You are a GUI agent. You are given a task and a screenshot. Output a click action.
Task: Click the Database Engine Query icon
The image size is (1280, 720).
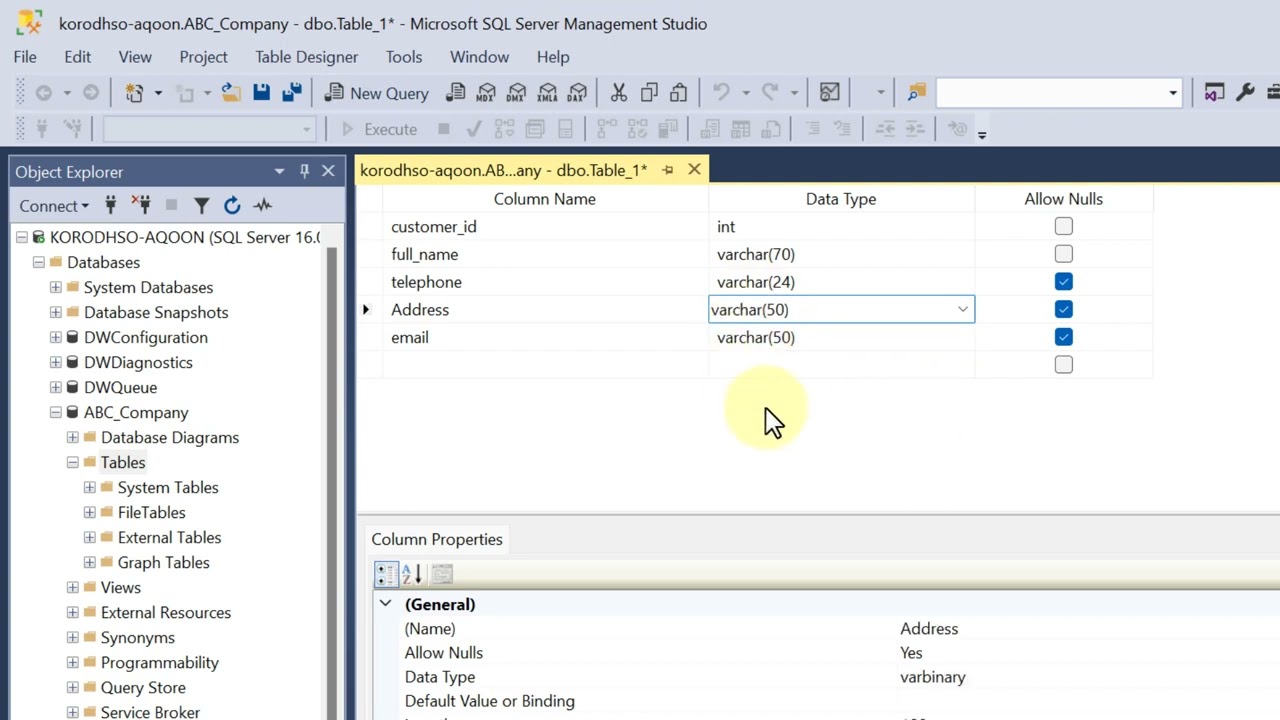pos(455,93)
